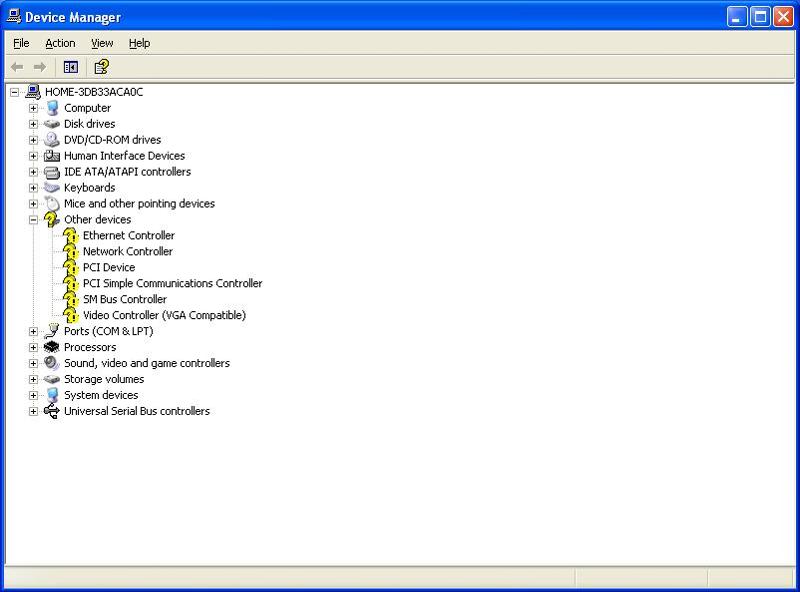Screen dimensions: 800x592
Task: Open the Properties help toolbar icon
Action: [x=102, y=67]
